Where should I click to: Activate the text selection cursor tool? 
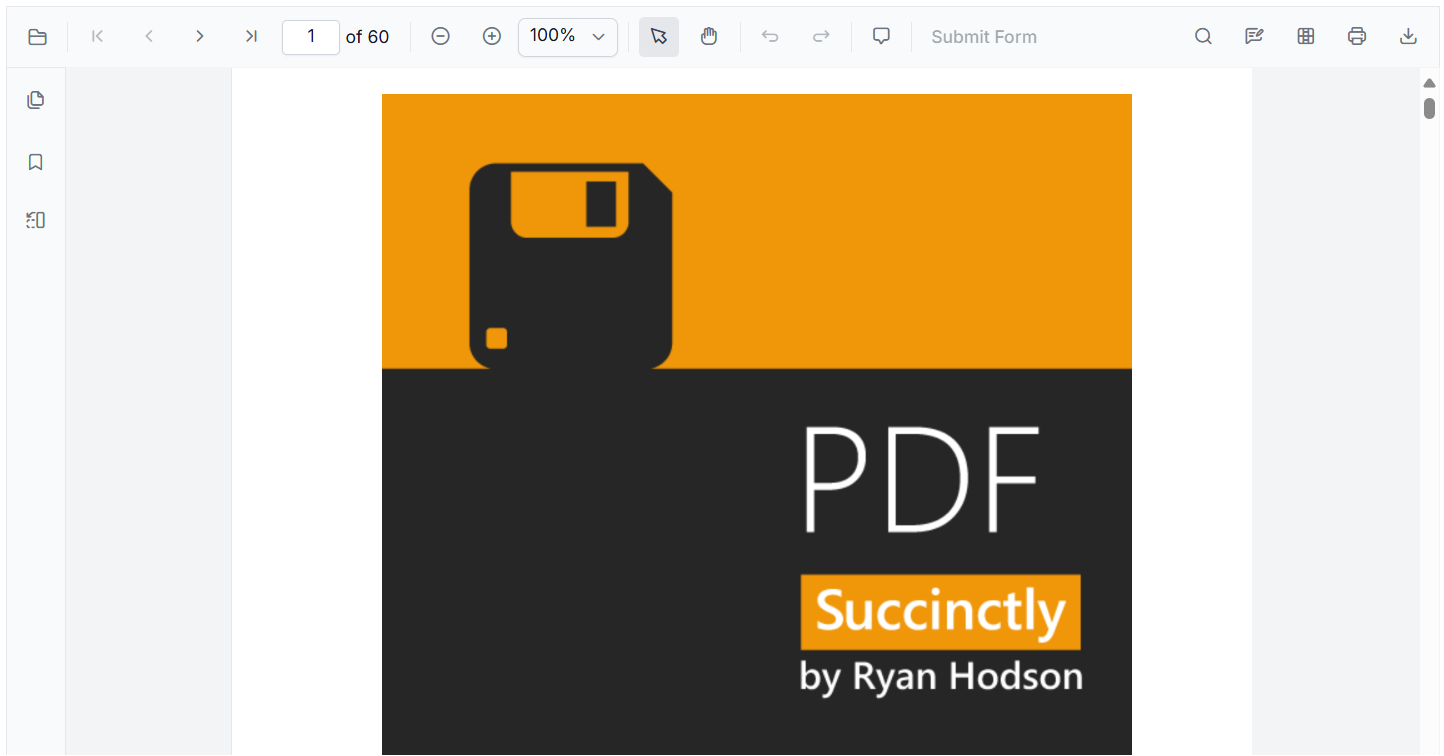659,37
